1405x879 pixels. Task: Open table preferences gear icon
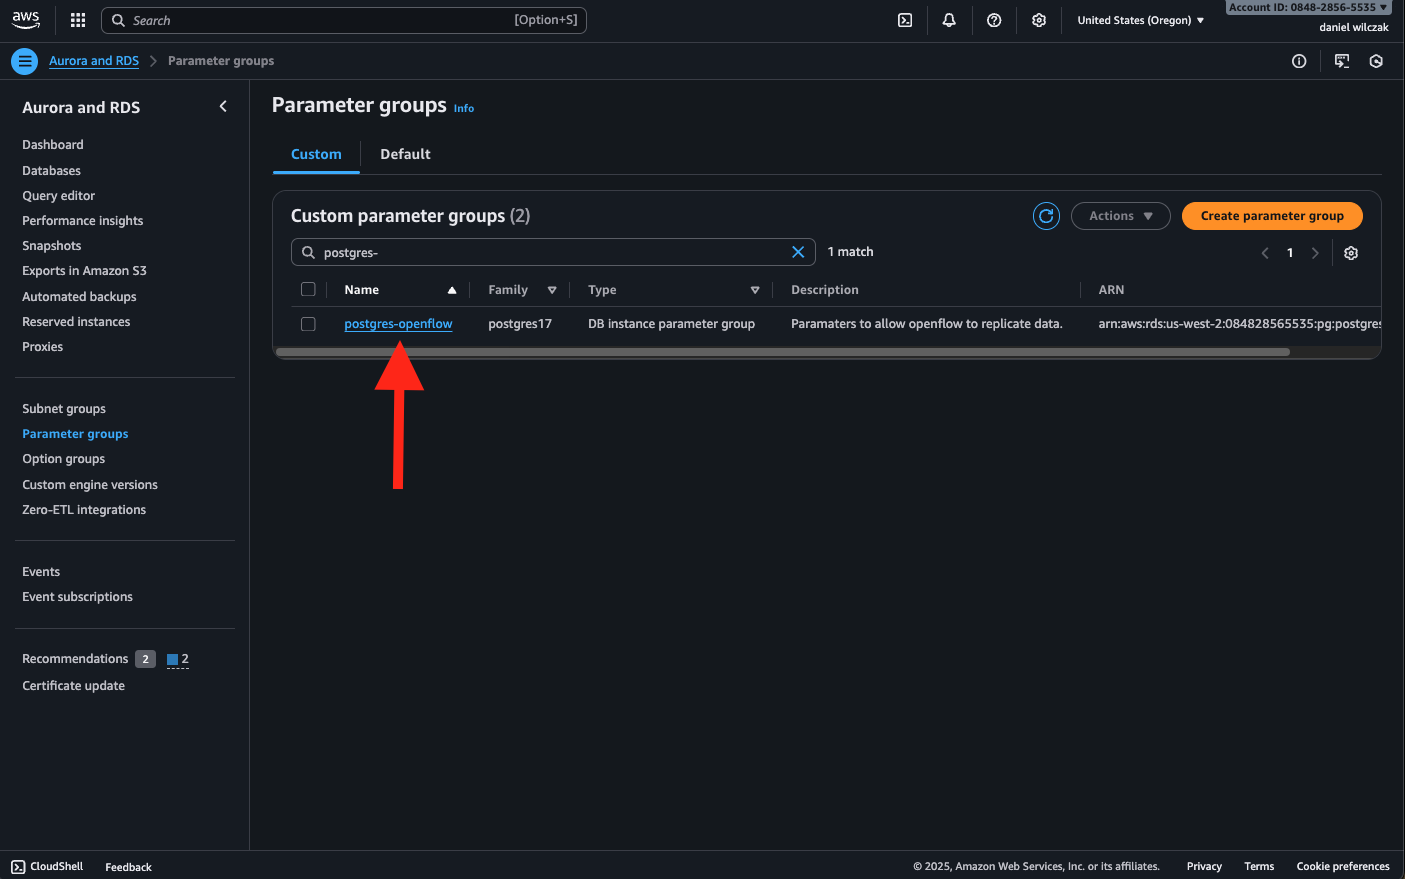click(1351, 253)
